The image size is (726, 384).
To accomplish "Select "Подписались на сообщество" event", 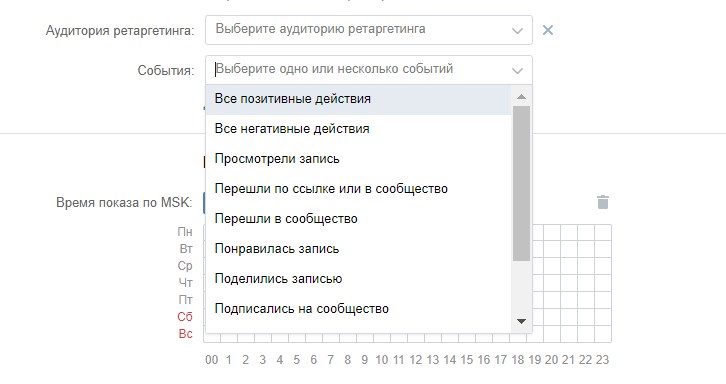I will (358, 309).
